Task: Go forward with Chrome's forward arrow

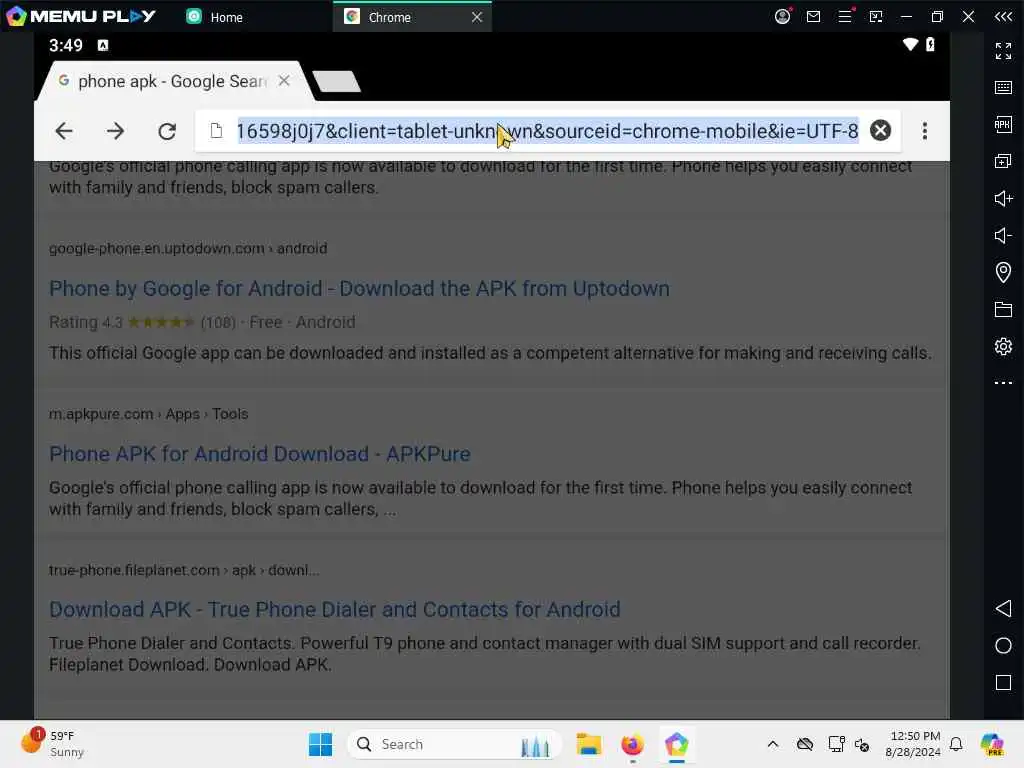Action: [x=116, y=131]
